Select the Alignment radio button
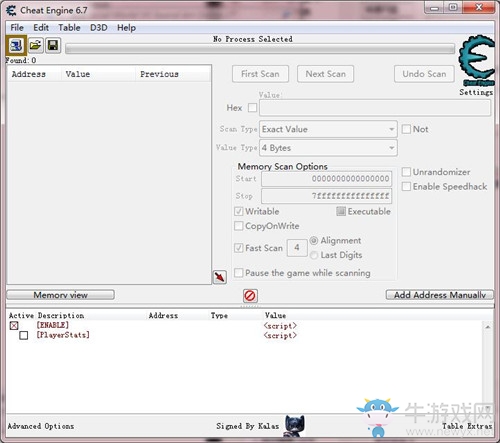This screenshot has width=500, height=443. point(314,240)
